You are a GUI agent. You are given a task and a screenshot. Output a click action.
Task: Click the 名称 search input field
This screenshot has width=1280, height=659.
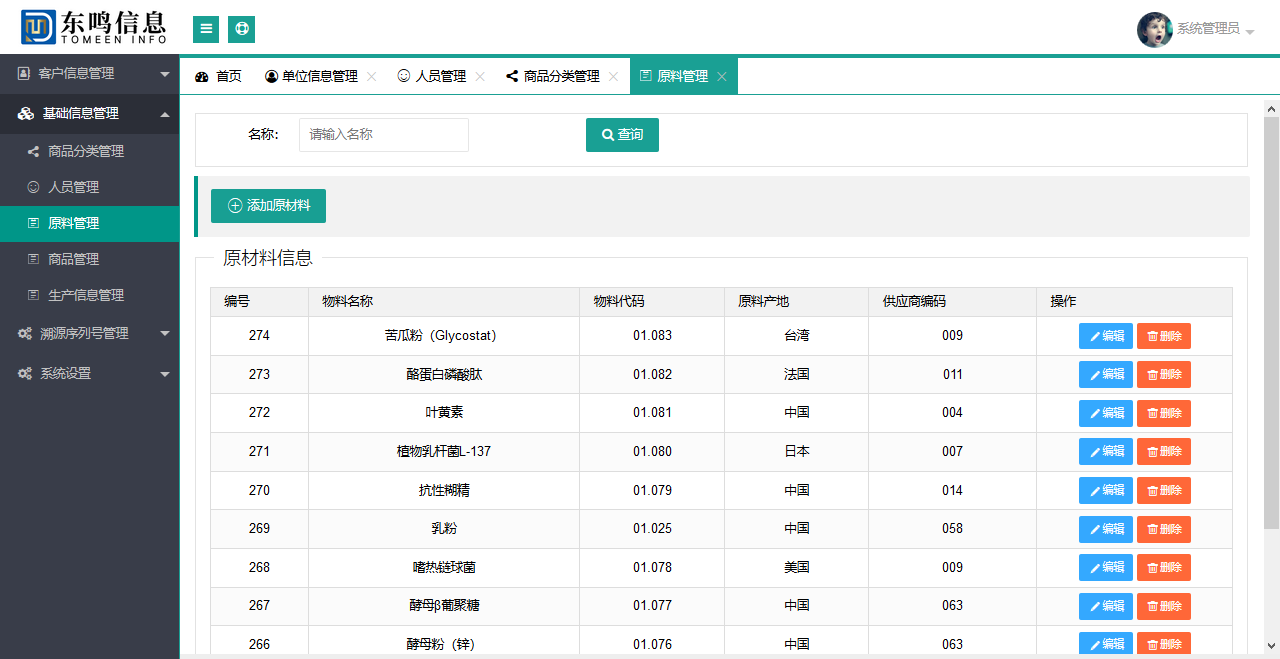[383, 135]
